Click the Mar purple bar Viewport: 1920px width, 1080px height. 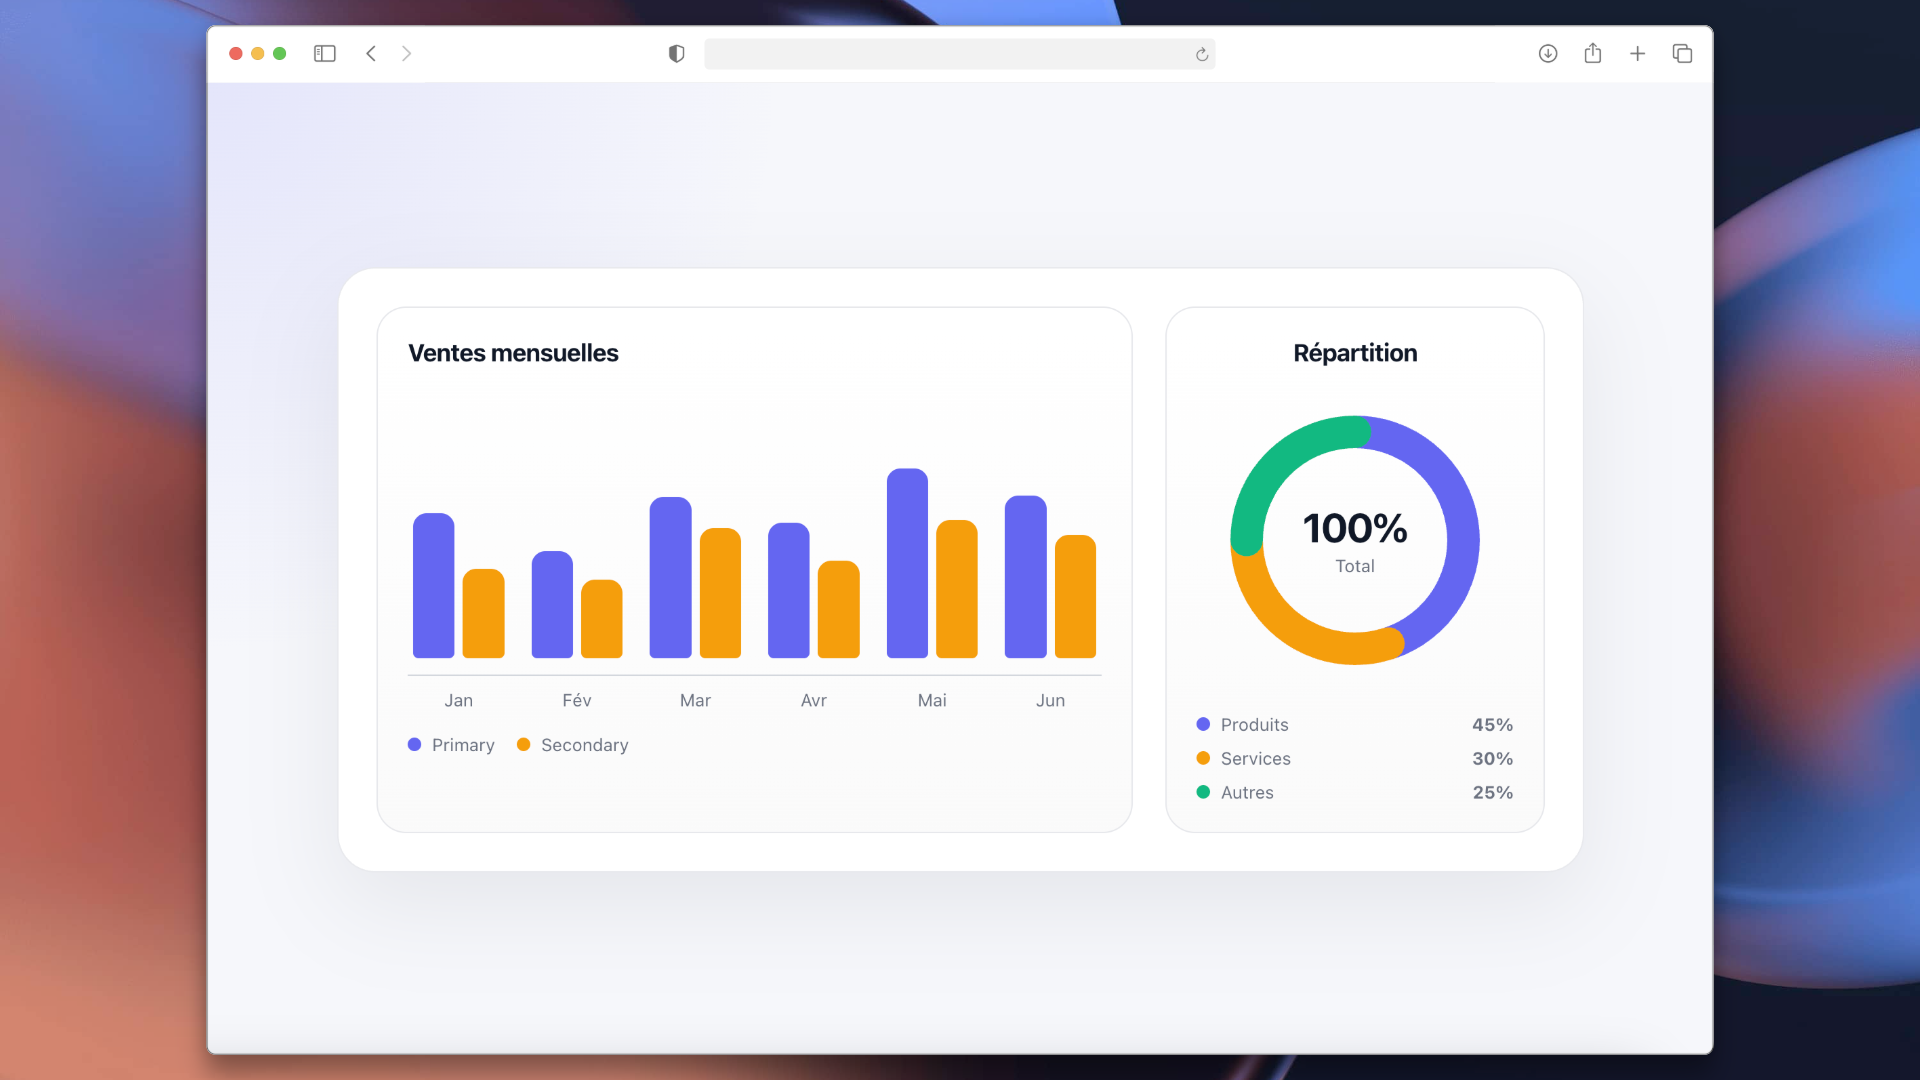[671, 578]
